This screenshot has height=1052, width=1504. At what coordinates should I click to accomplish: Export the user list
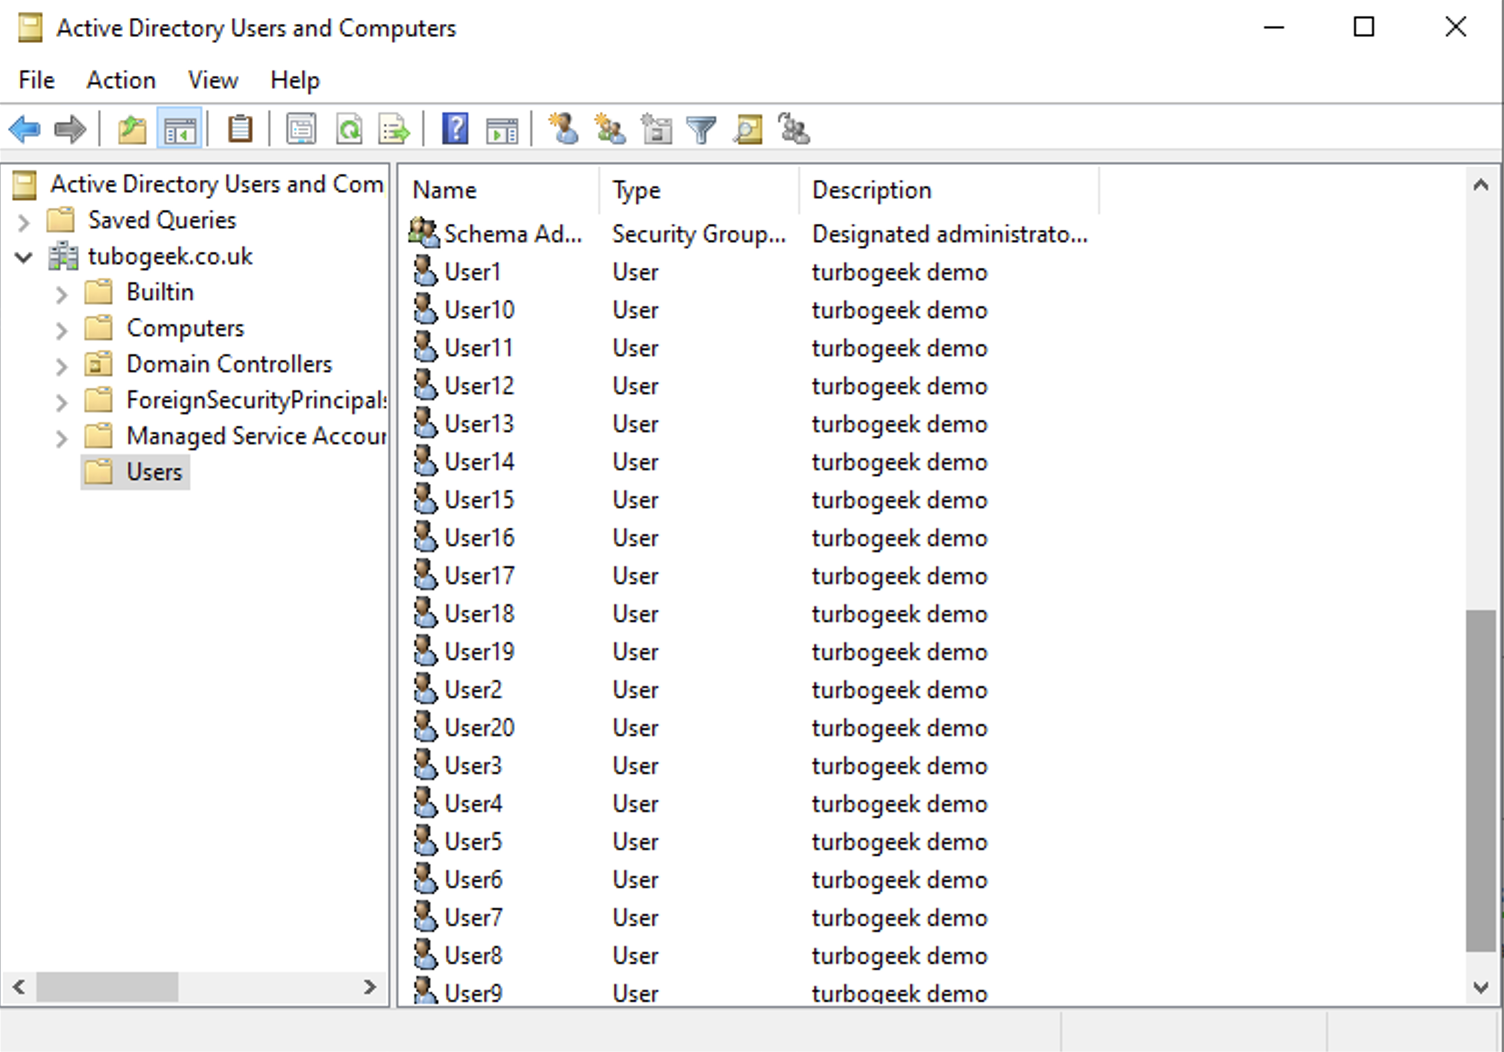(x=394, y=128)
